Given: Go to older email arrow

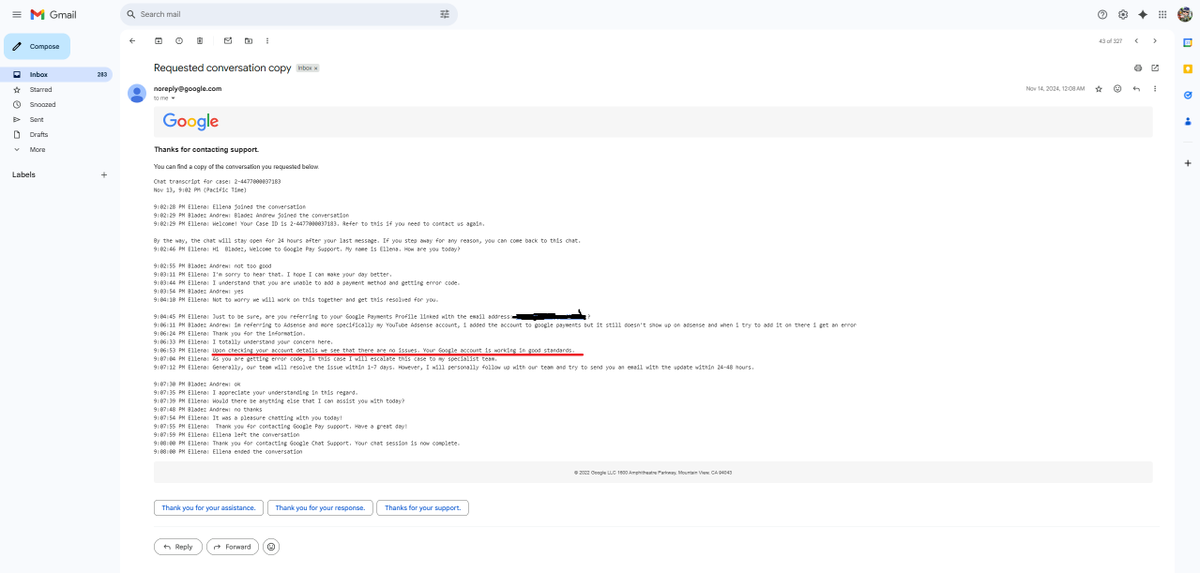Looking at the screenshot, I should [1155, 41].
